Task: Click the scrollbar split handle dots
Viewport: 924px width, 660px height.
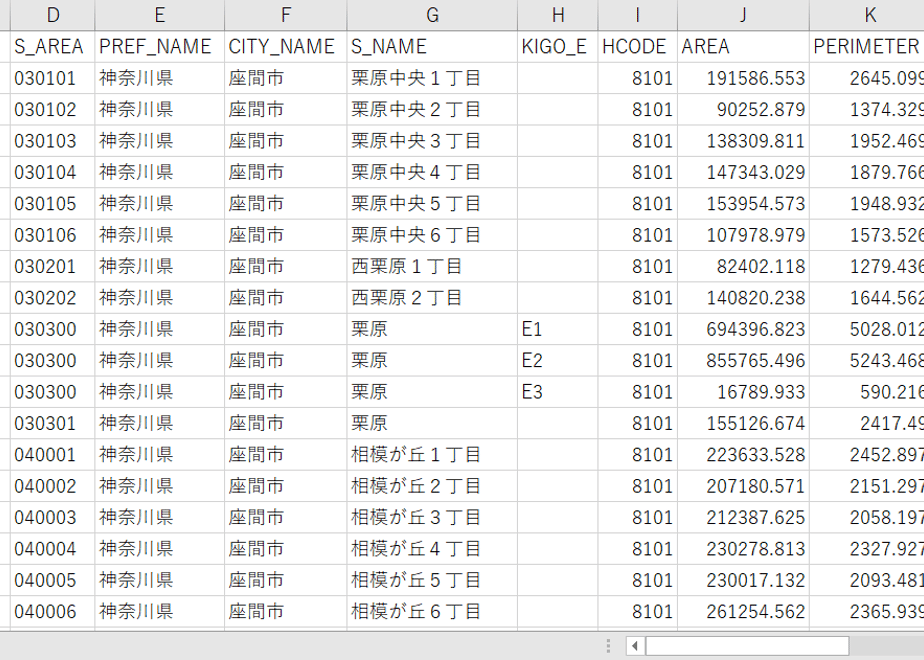Action: (x=608, y=646)
